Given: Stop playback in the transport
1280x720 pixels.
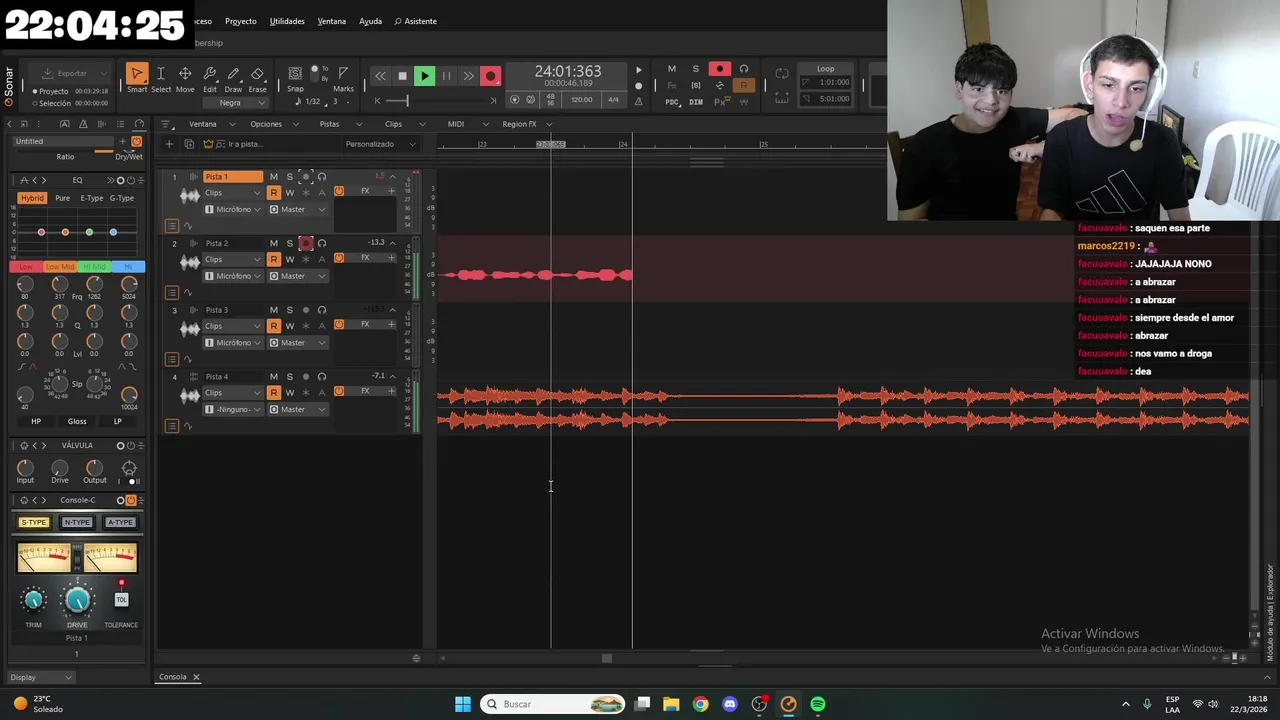Looking at the screenshot, I should click(x=402, y=76).
